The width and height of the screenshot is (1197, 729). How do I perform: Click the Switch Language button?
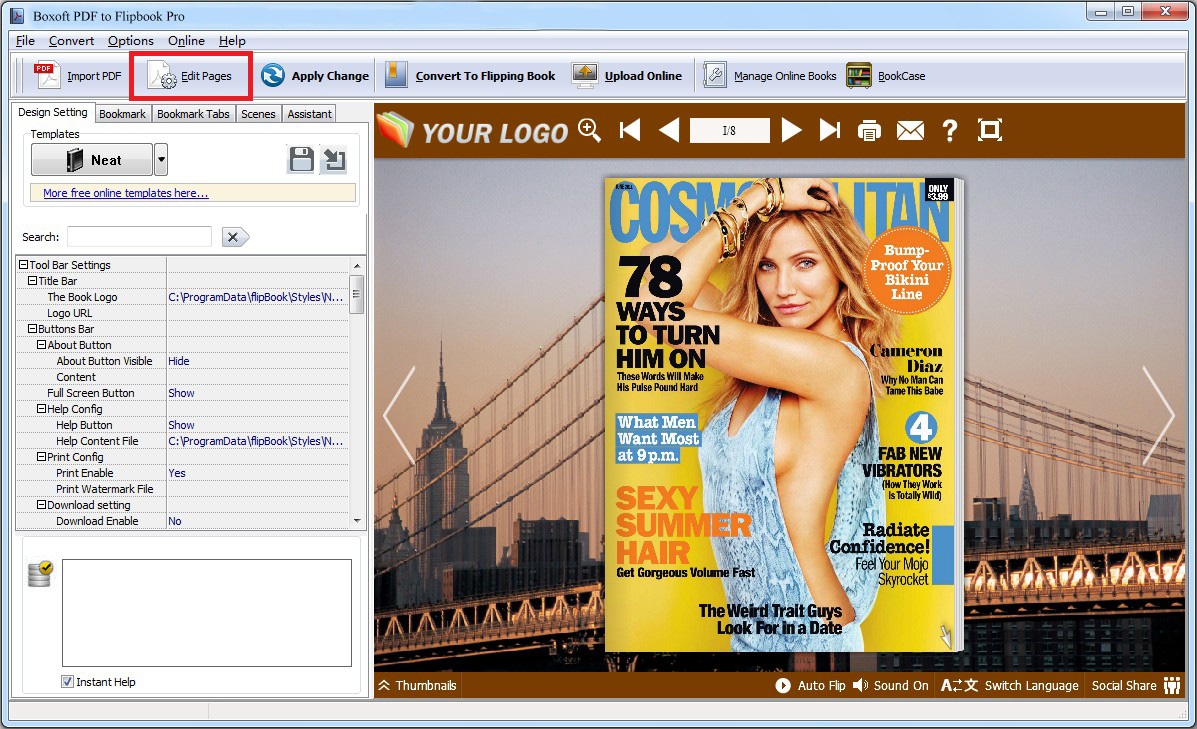point(1010,685)
